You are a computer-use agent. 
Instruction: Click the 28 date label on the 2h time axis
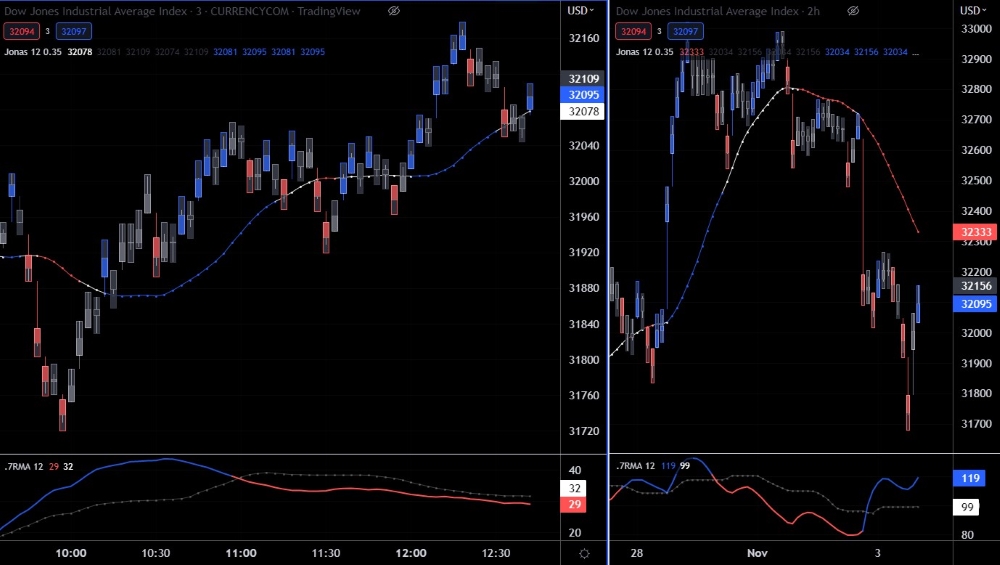tap(636, 553)
